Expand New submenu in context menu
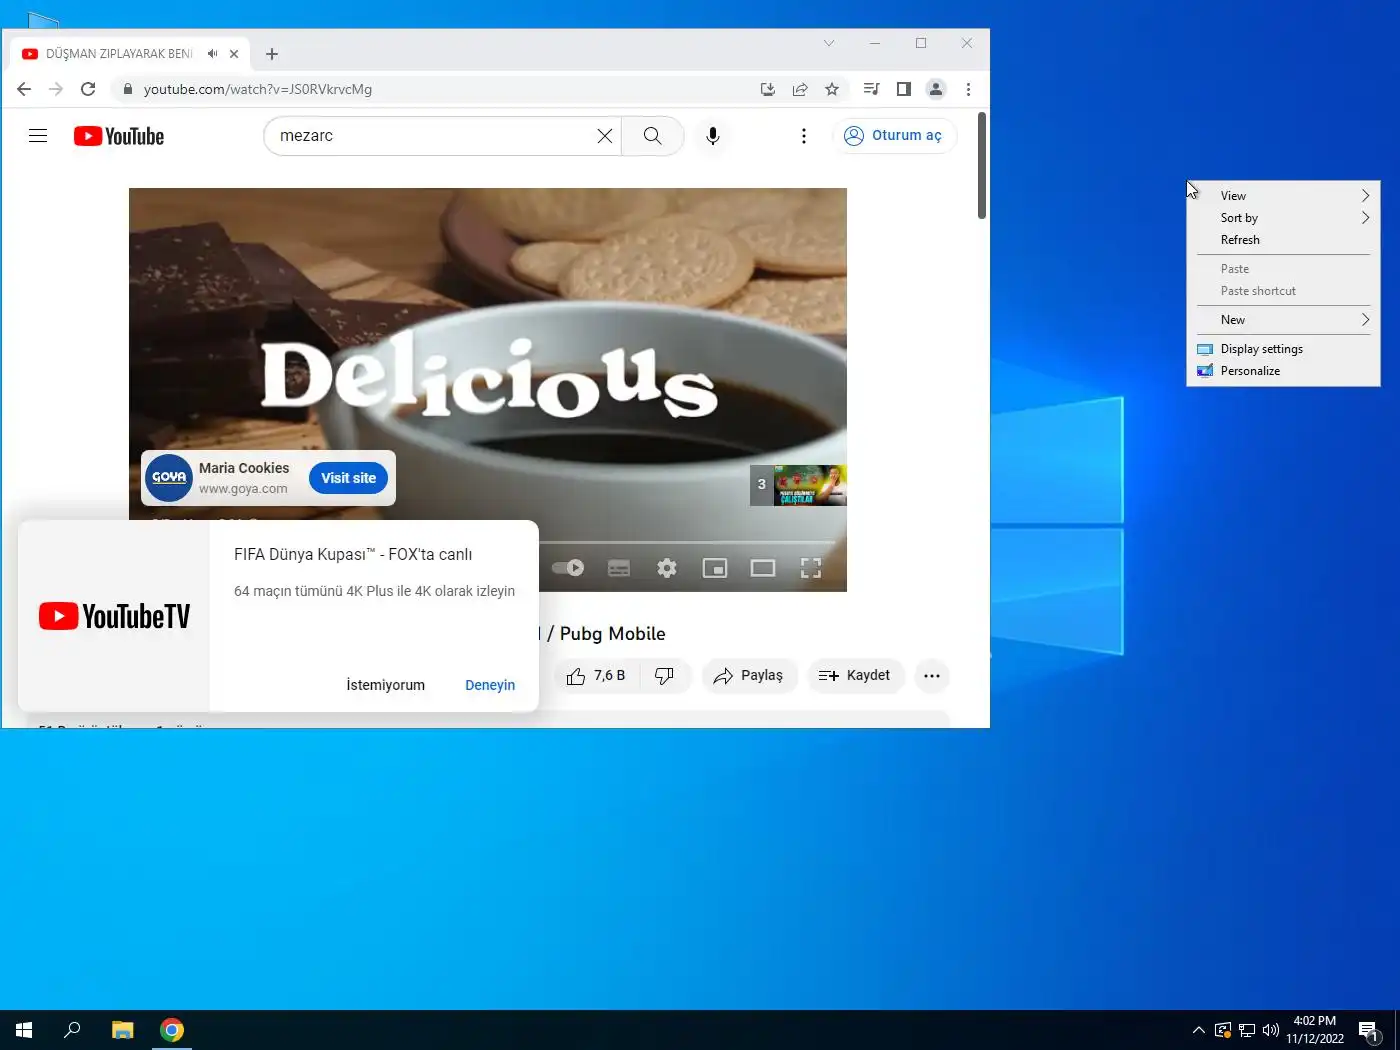Image resolution: width=1400 pixels, height=1050 pixels. pos(1283,320)
